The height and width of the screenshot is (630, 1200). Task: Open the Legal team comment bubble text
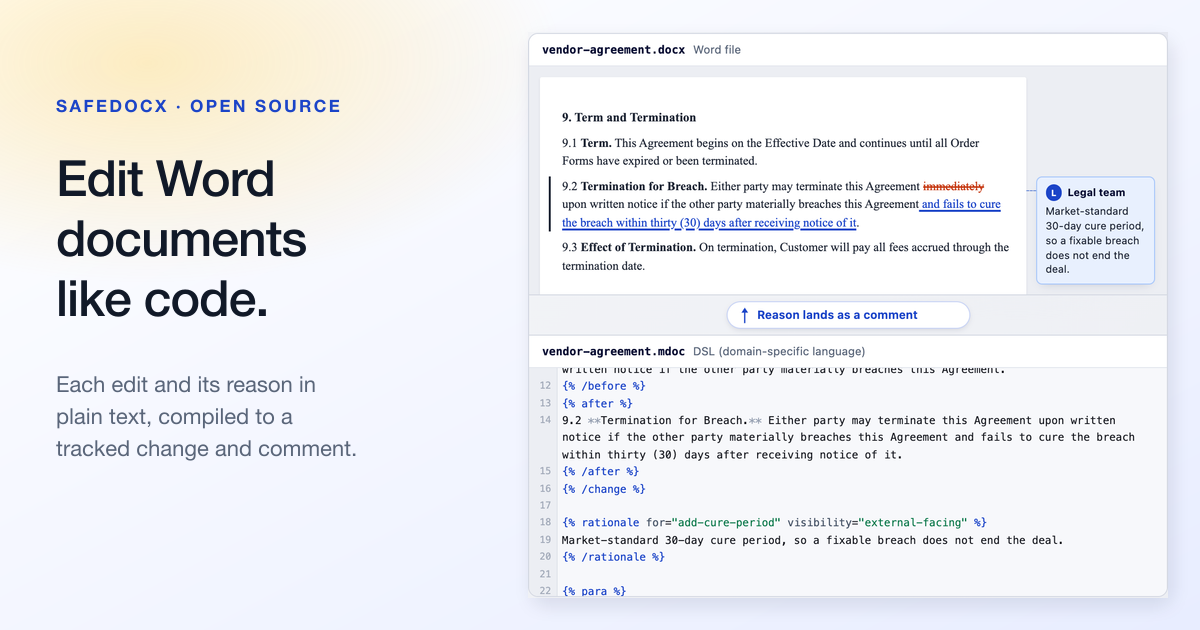pos(1094,240)
